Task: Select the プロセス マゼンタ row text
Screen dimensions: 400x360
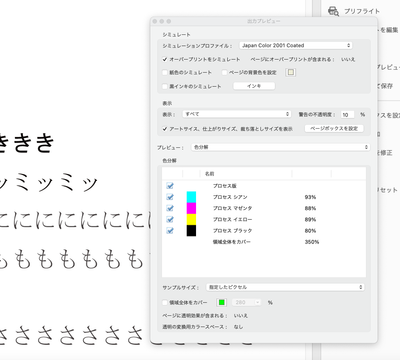Action: [x=233, y=208]
